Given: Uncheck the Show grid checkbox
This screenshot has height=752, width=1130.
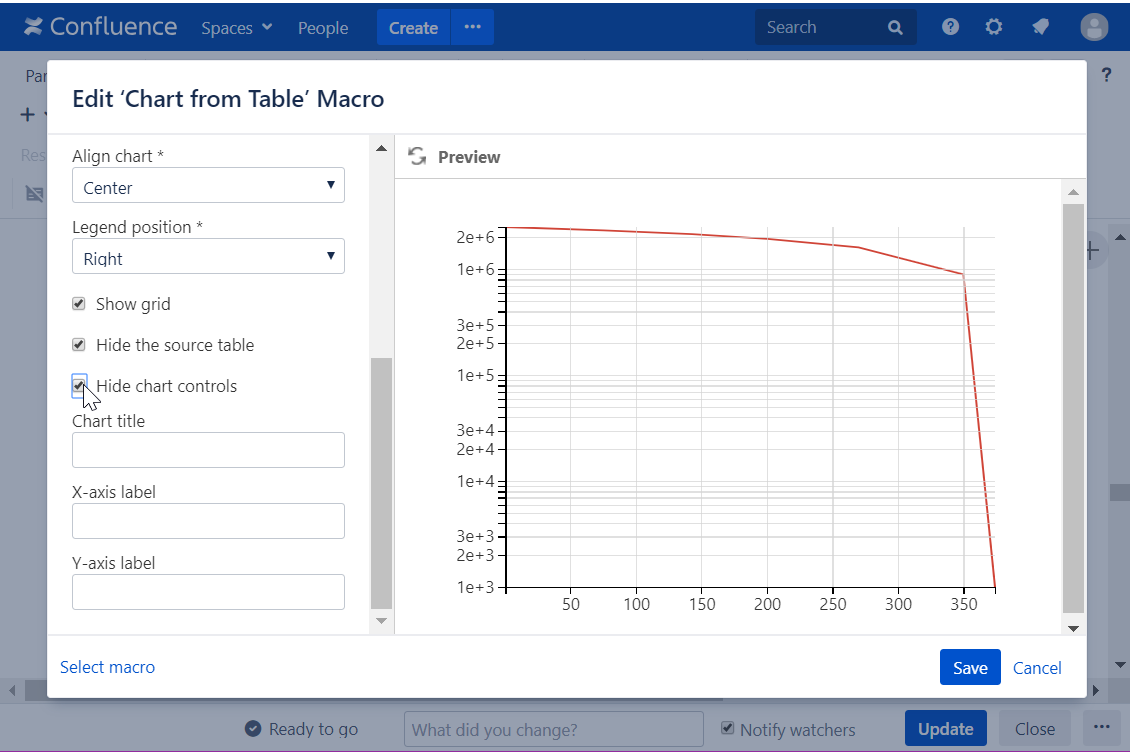Looking at the screenshot, I should coord(79,304).
